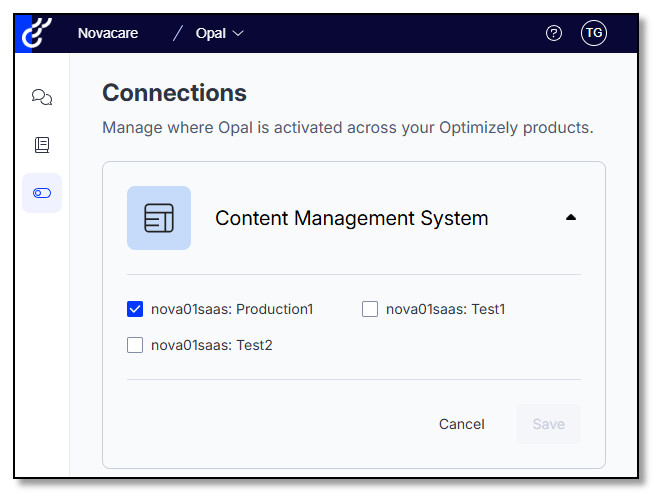Click the nova01saas: Production1 label
Viewport: 653px width, 493px height.
coord(232,309)
